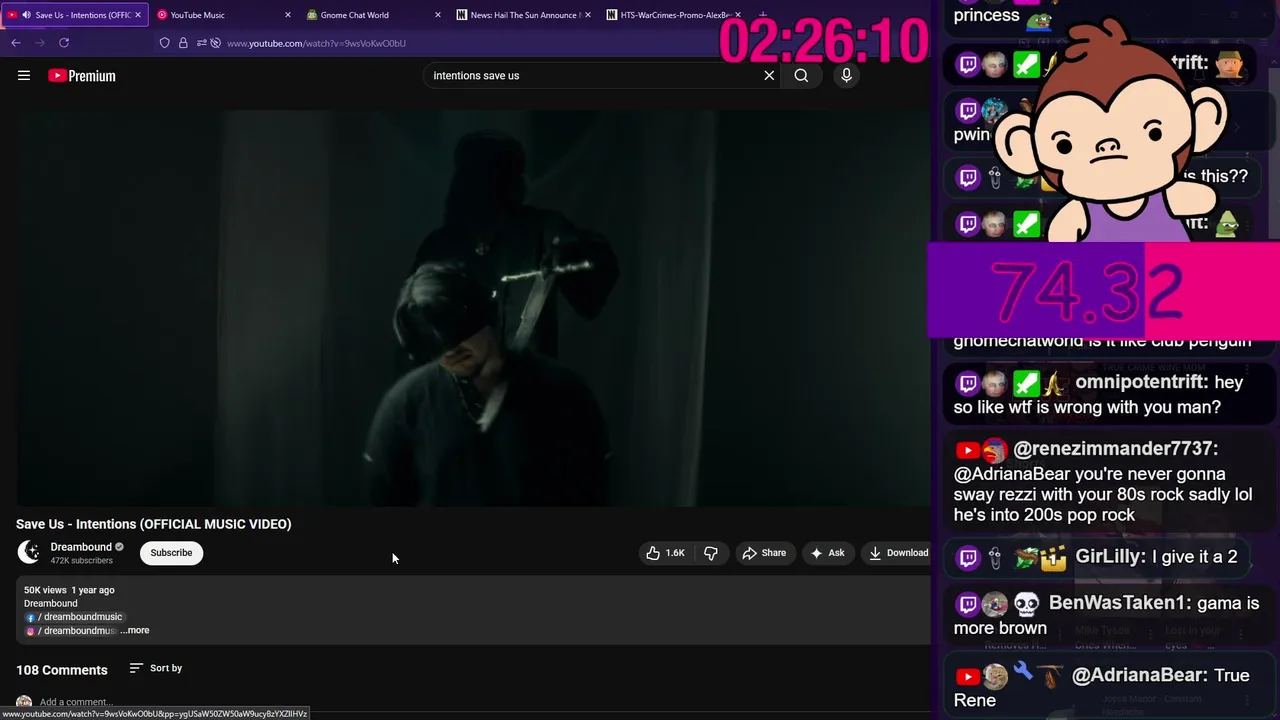Viewport: 1280px width, 720px height.
Task: Click @renezimmander7737's chat username
Action: [x=1115, y=449]
